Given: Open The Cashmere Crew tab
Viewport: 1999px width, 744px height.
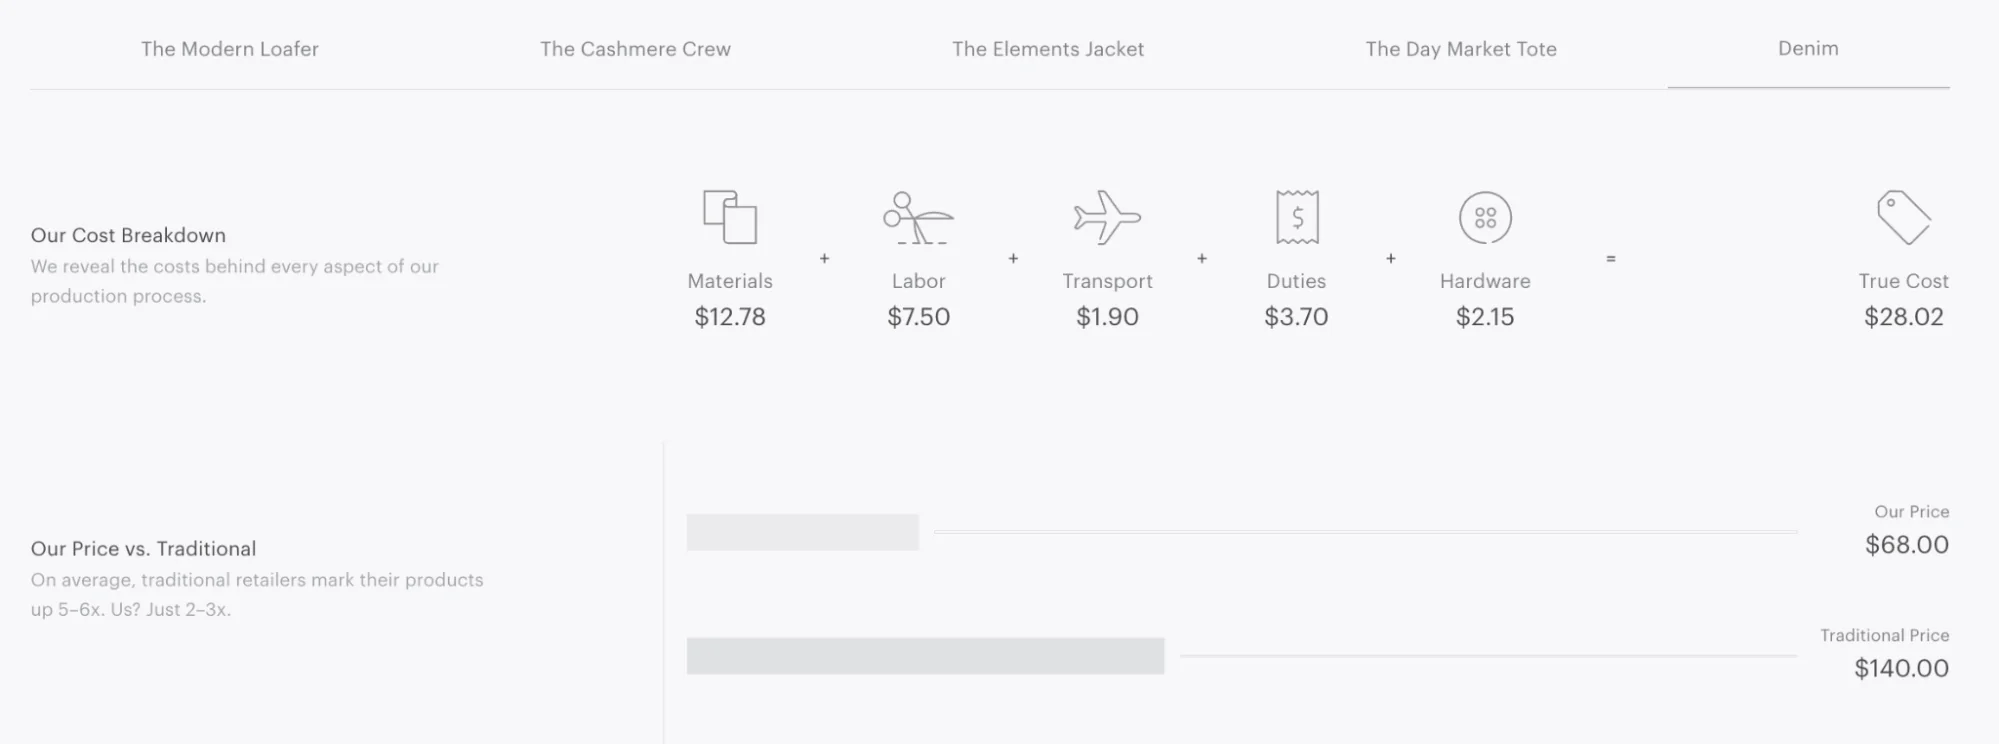Looking at the screenshot, I should [x=635, y=49].
